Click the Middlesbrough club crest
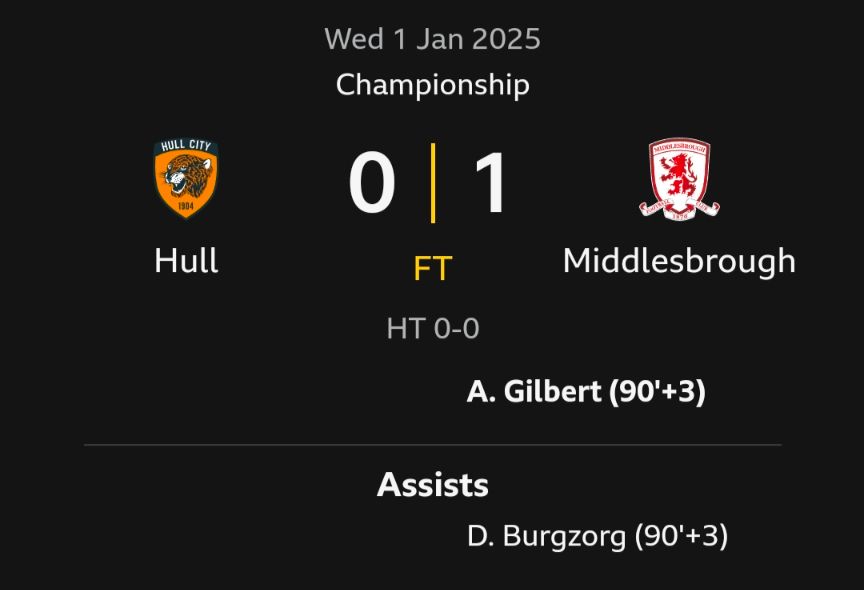 pyautogui.click(x=679, y=179)
